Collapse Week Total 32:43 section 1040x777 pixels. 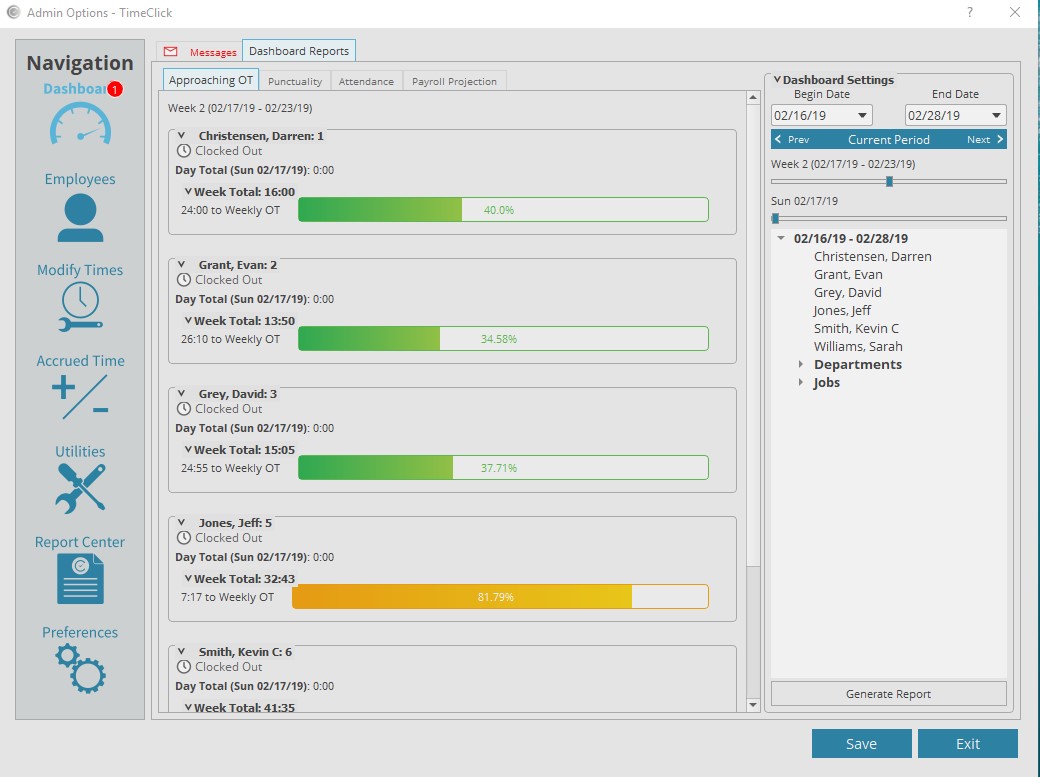188,579
